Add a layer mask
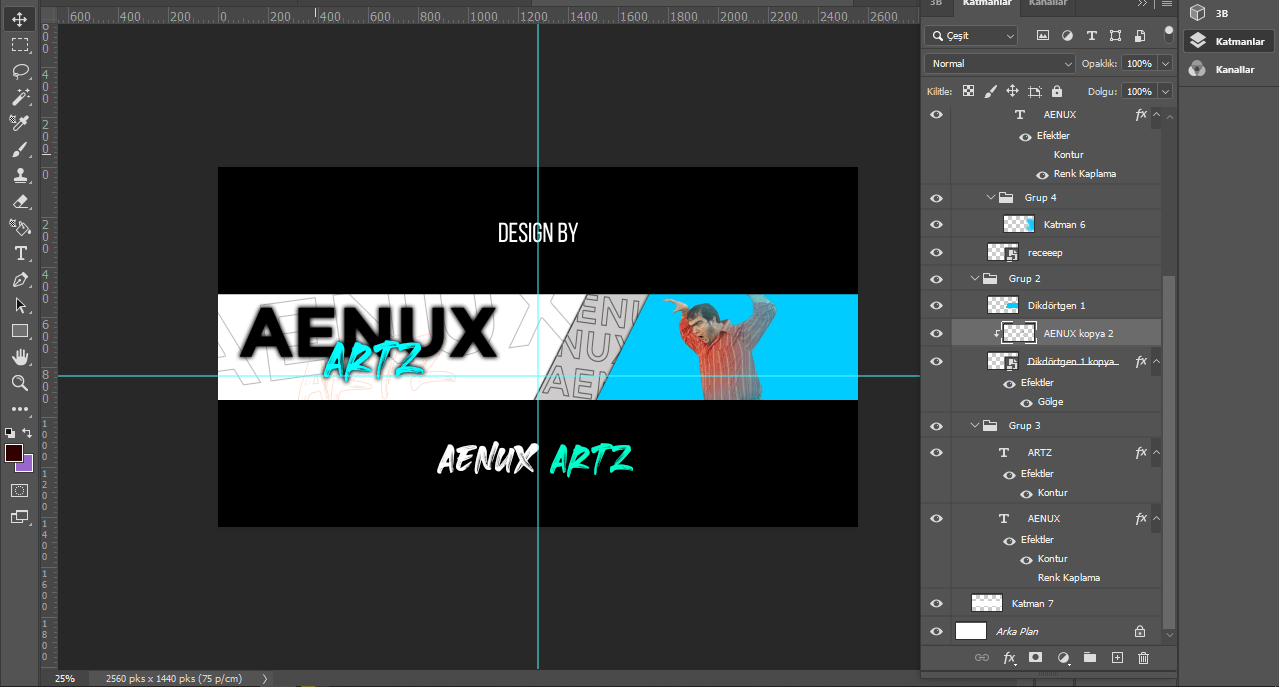 click(1036, 658)
